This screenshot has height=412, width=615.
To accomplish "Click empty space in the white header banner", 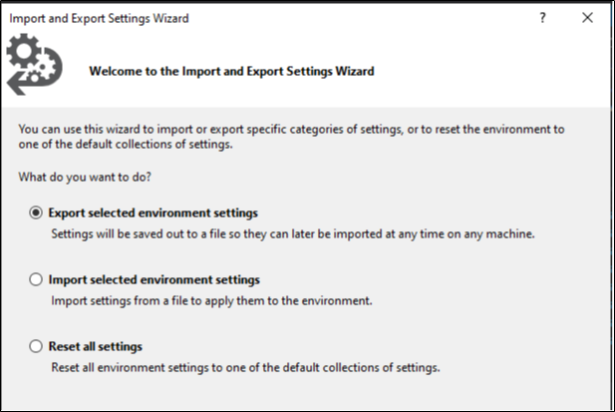I will click(x=480, y=70).
